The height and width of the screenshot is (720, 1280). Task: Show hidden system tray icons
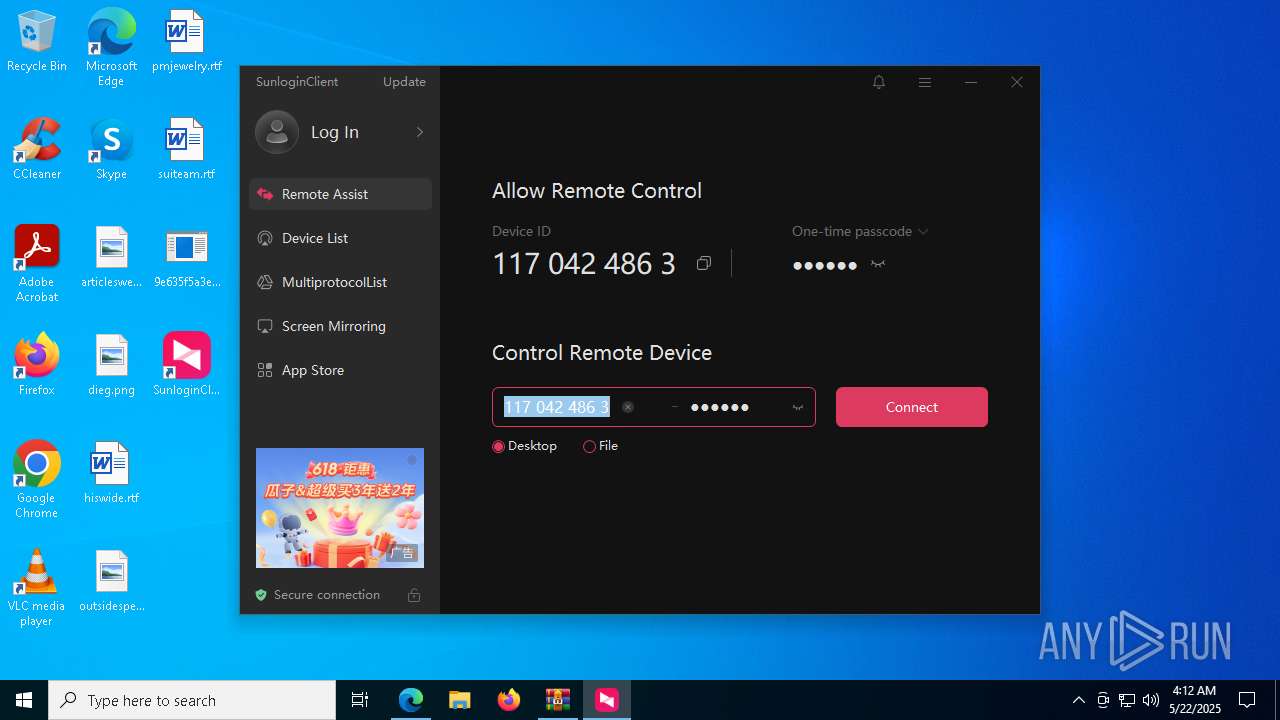pyautogui.click(x=1078, y=700)
